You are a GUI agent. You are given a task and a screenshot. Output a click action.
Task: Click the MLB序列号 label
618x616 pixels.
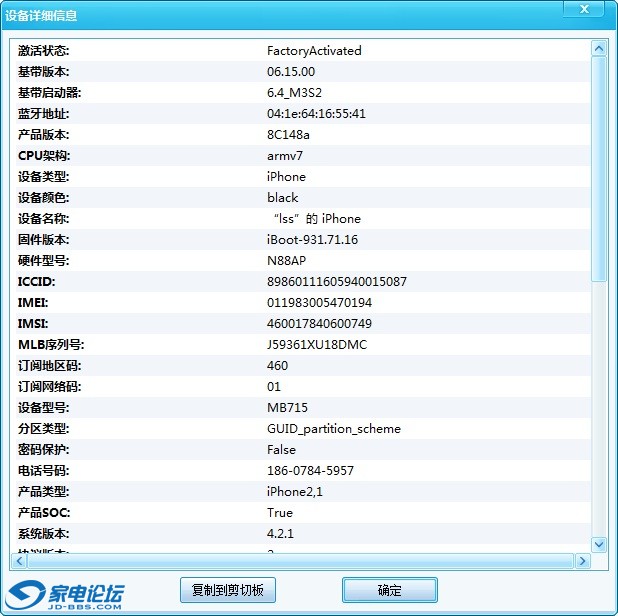51,345
